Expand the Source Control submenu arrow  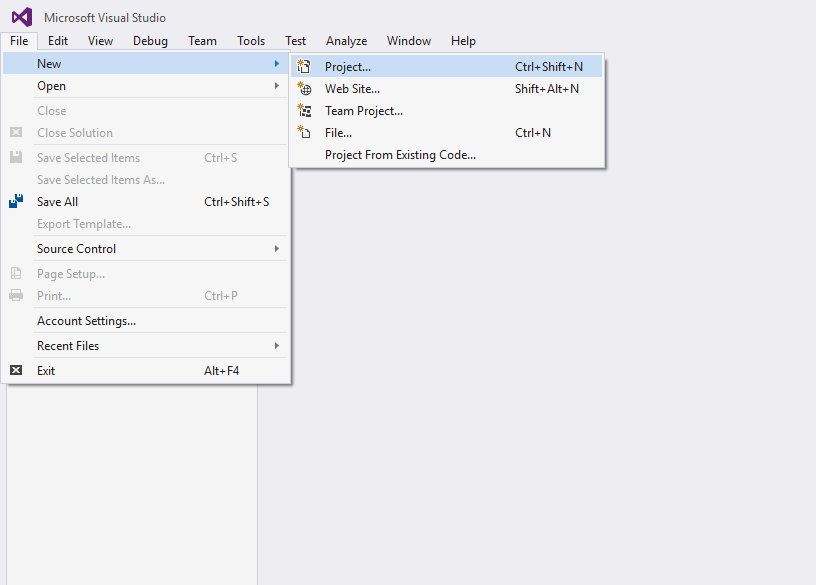pos(277,249)
